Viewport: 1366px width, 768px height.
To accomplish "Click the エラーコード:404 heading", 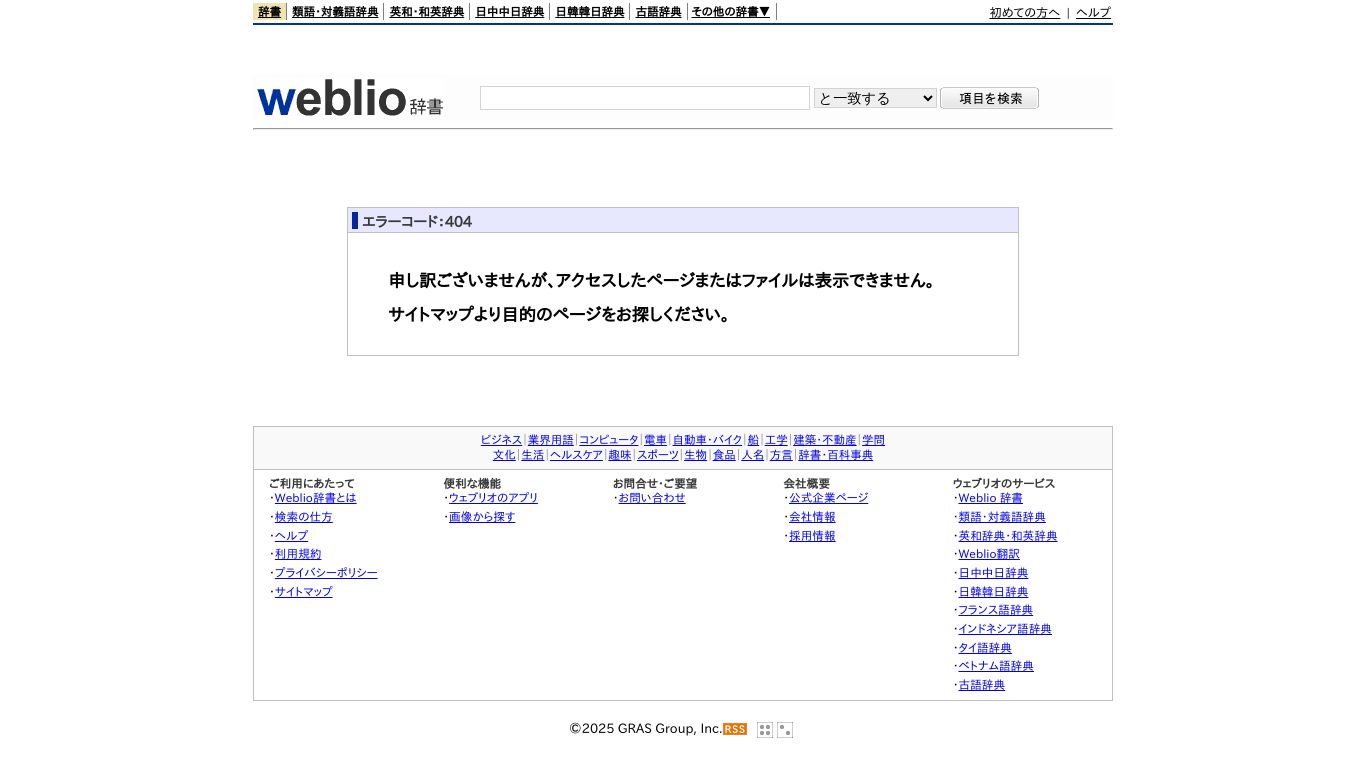I will (x=417, y=221).
